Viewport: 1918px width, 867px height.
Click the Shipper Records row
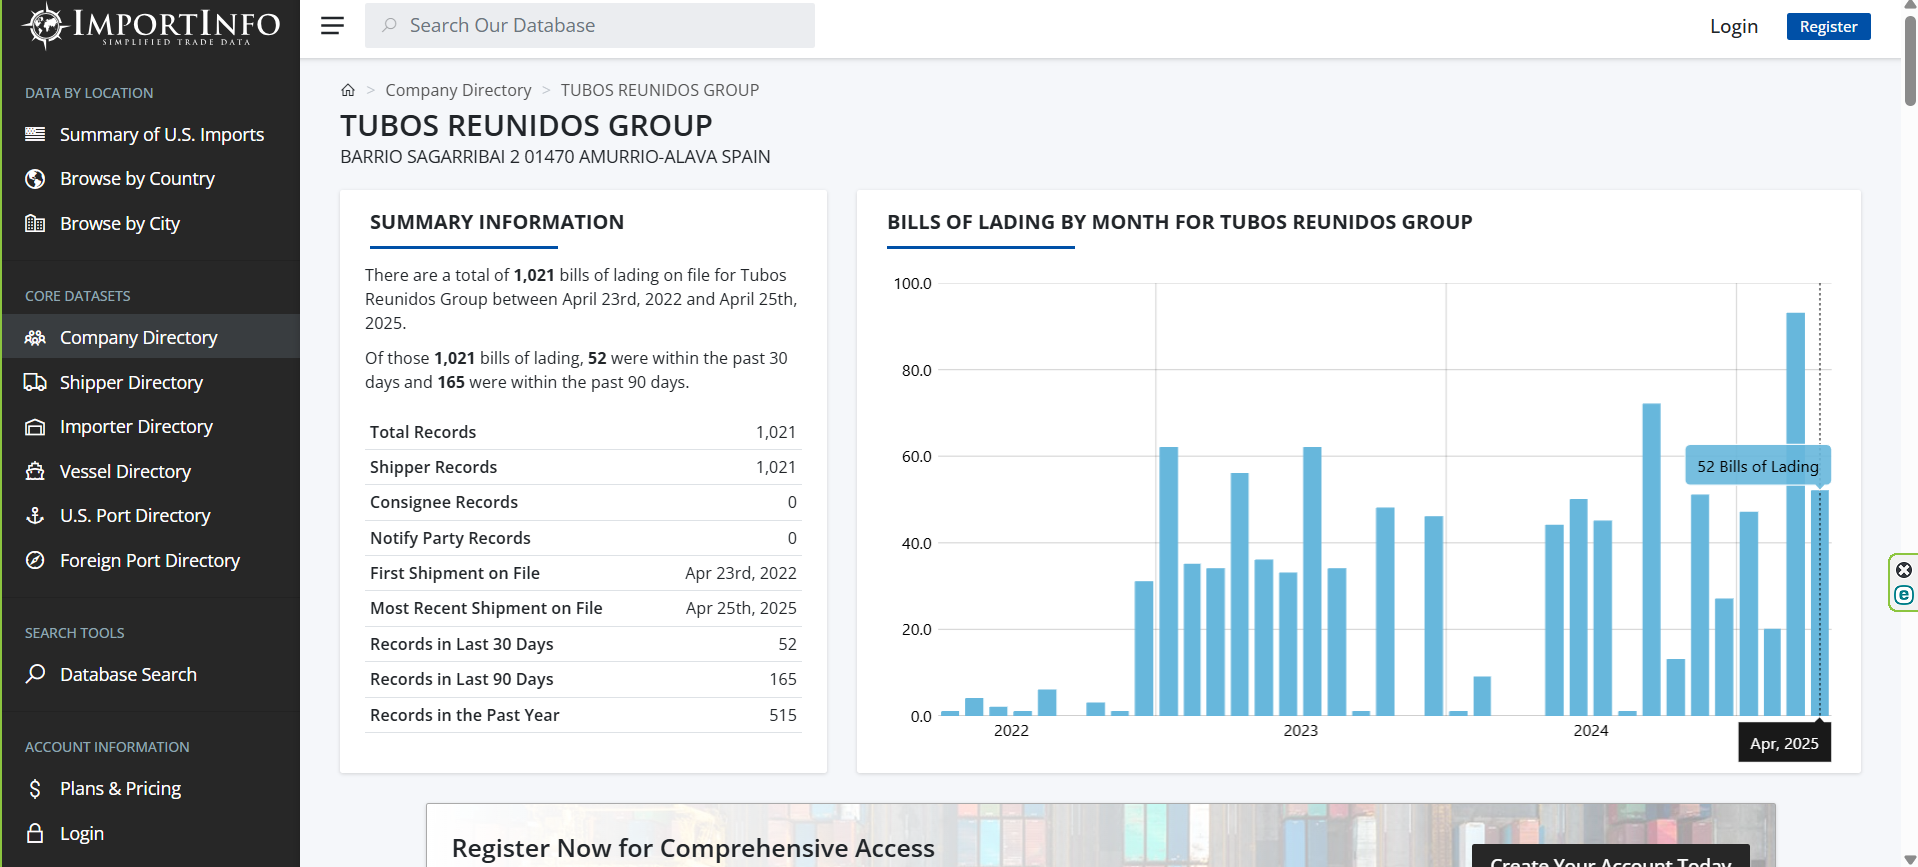pyautogui.click(x=583, y=467)
